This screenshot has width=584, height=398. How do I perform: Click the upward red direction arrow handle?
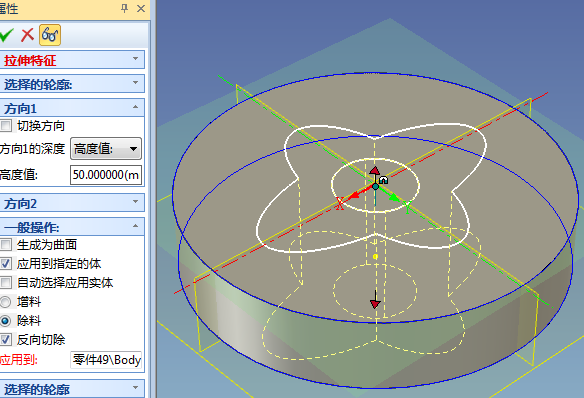[375, 171]
